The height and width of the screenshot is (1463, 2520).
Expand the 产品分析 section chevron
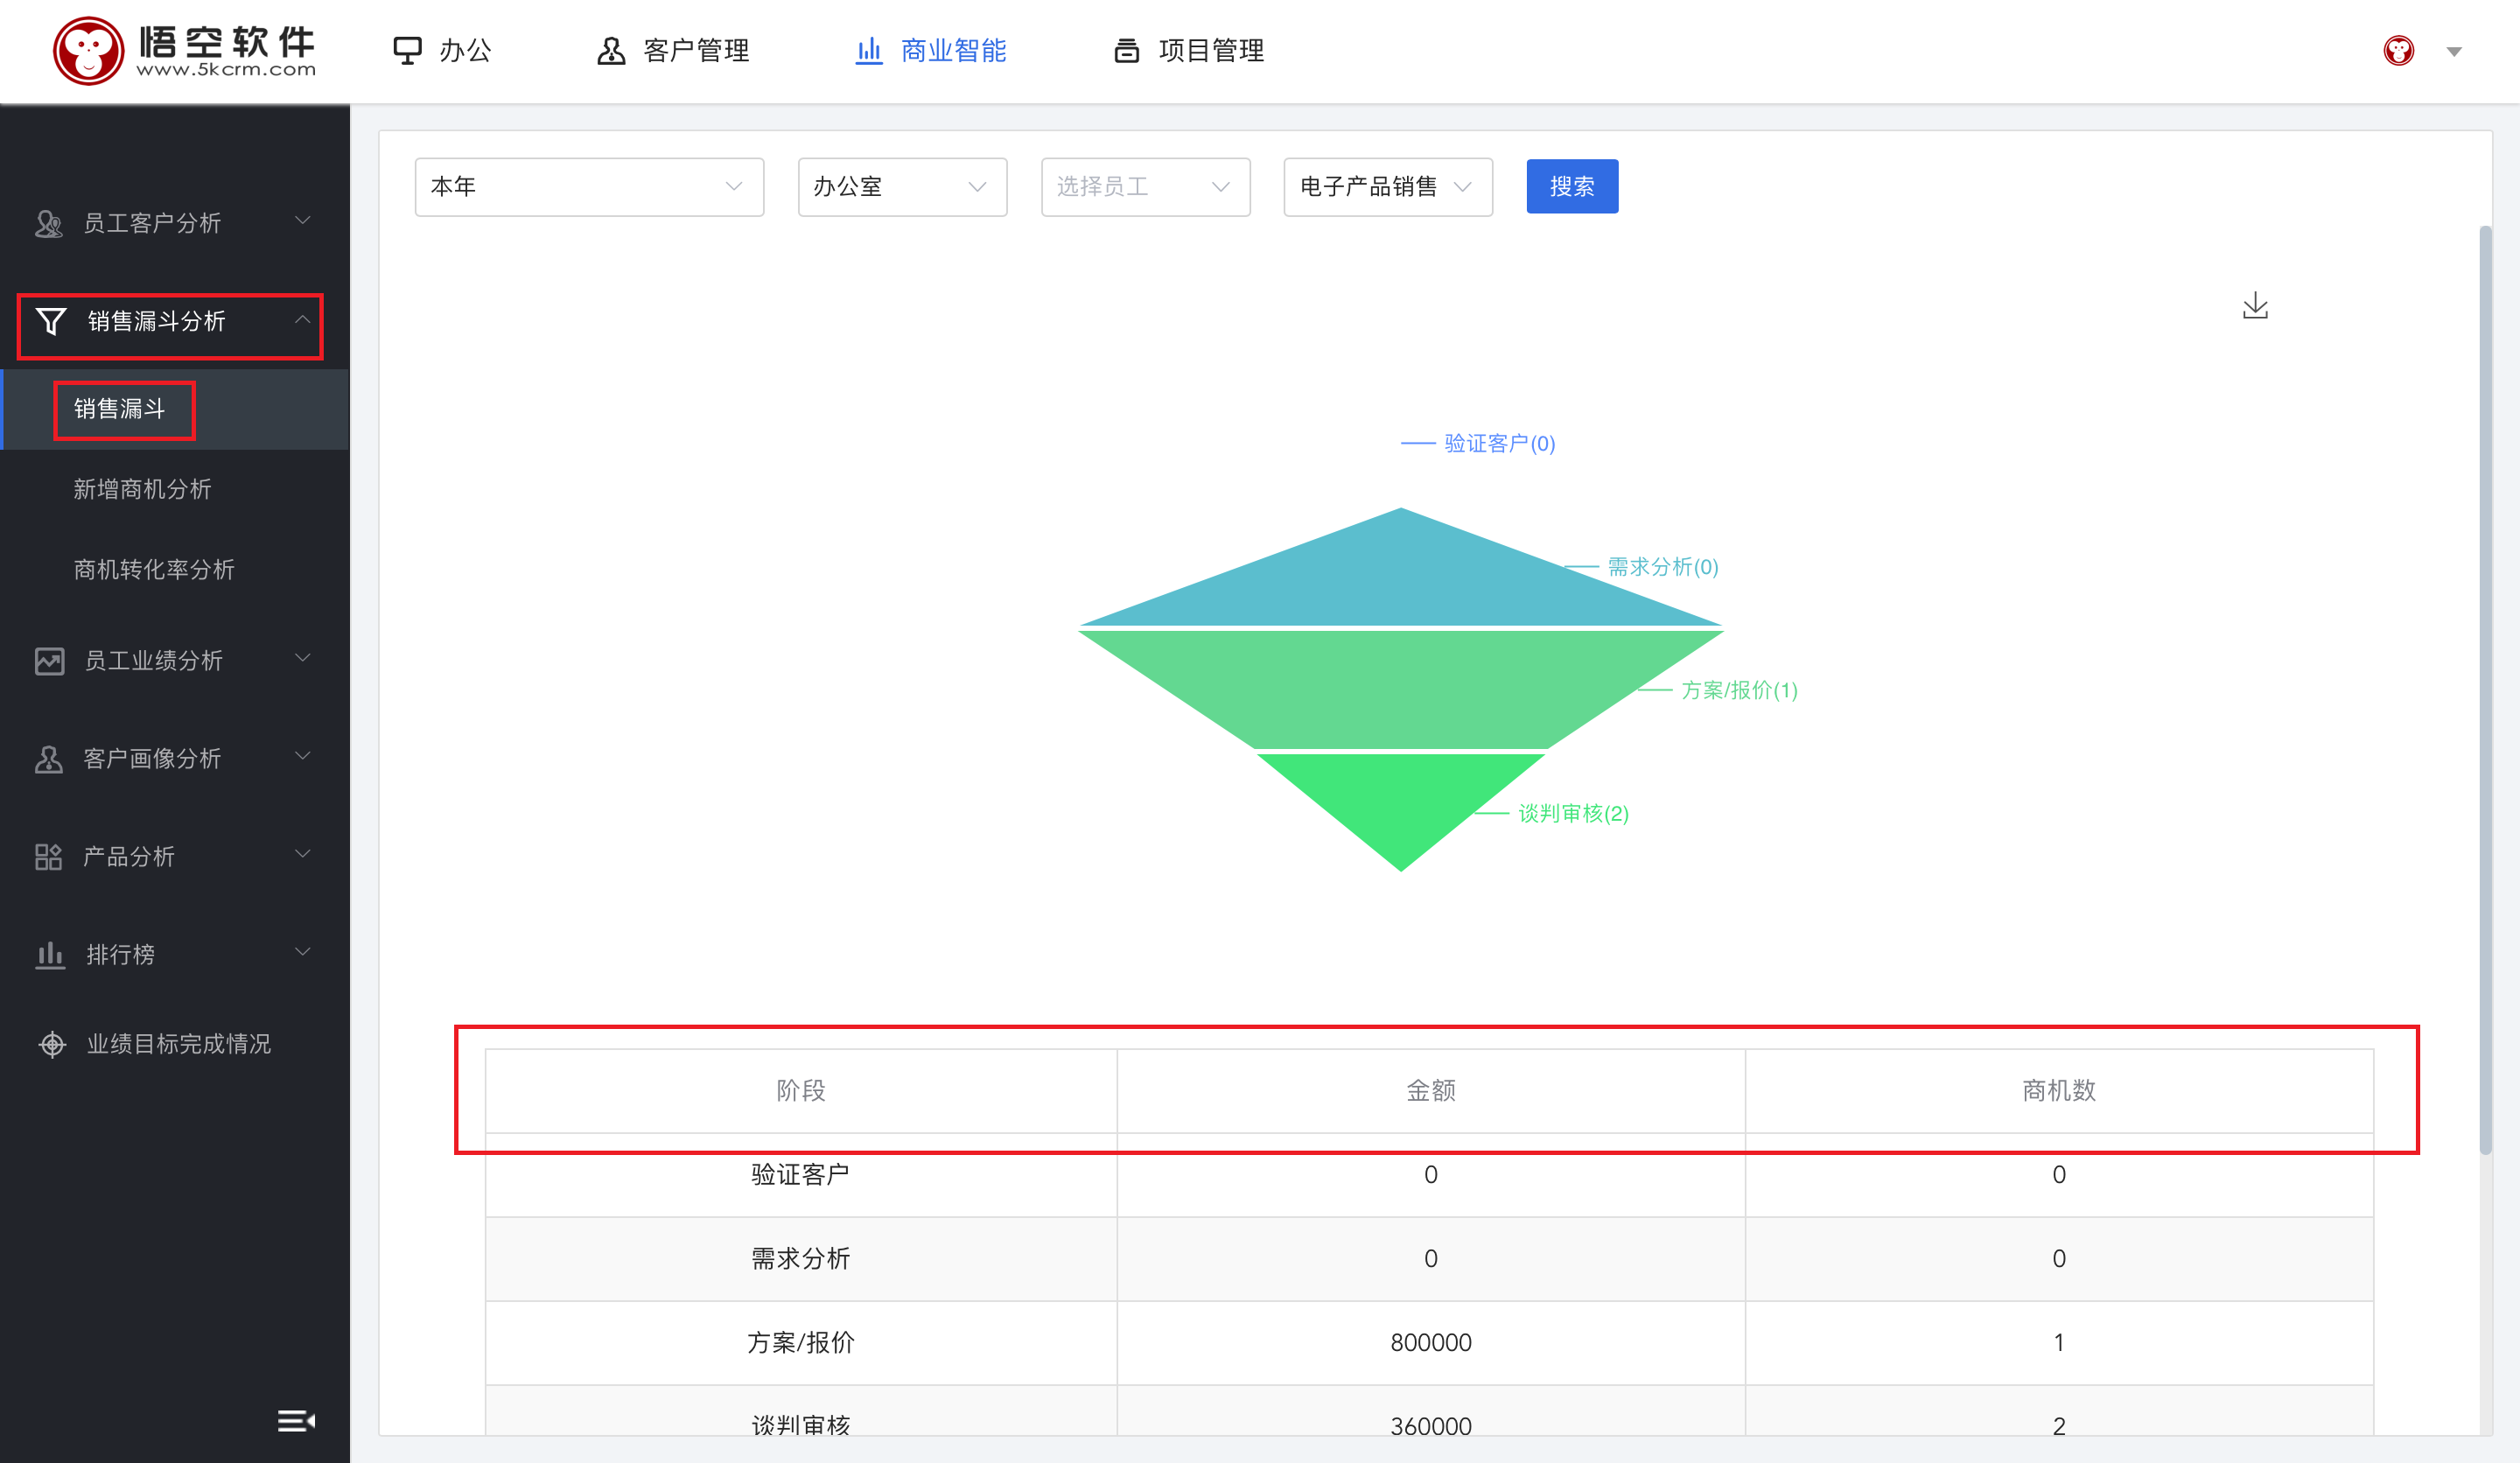303,854
